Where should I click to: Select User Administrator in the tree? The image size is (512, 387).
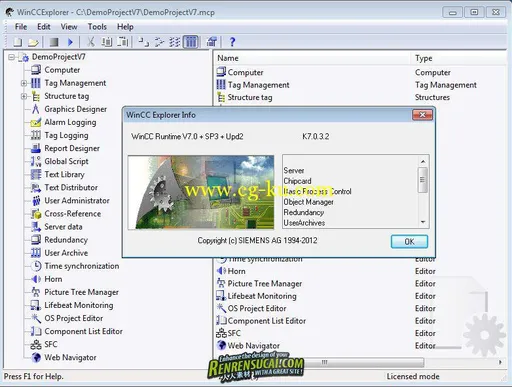tap(77, 201)
